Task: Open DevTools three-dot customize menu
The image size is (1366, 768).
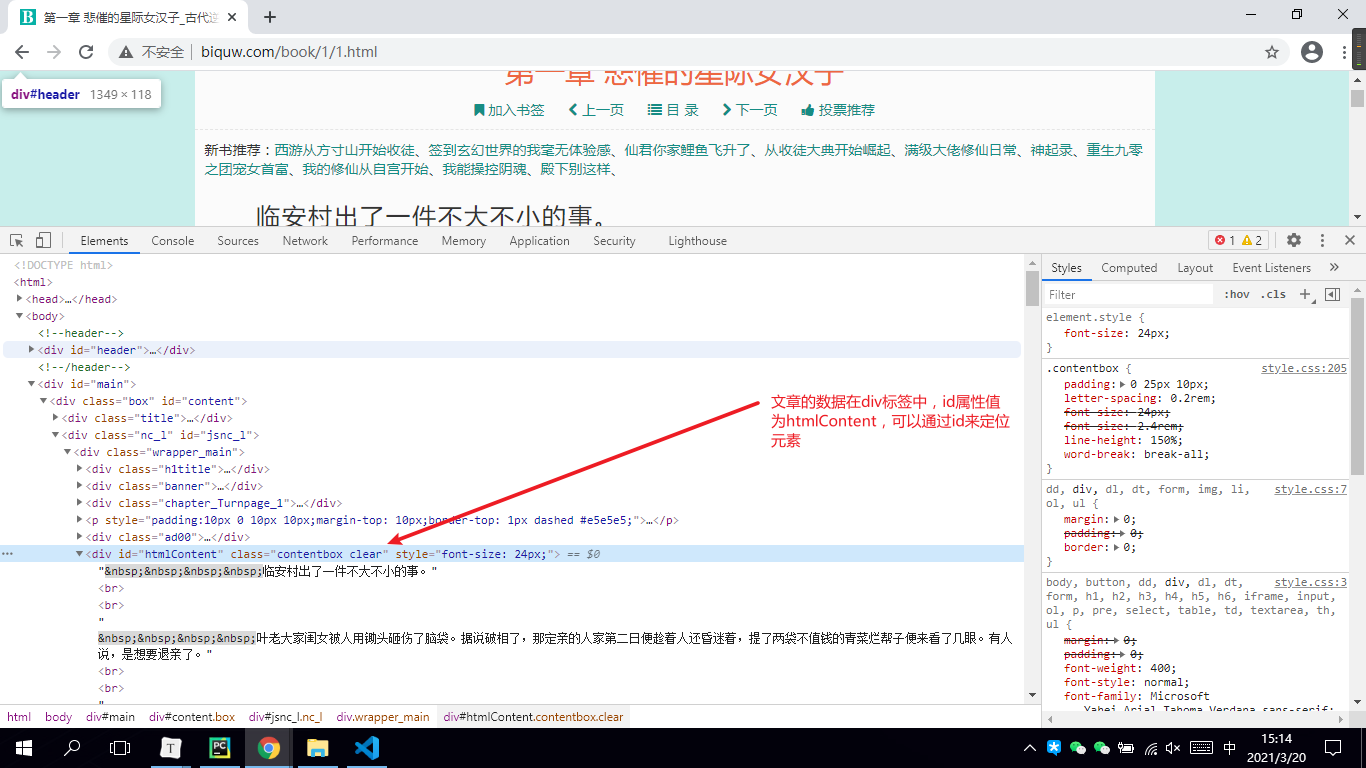Action: [x=1322, y=240]
